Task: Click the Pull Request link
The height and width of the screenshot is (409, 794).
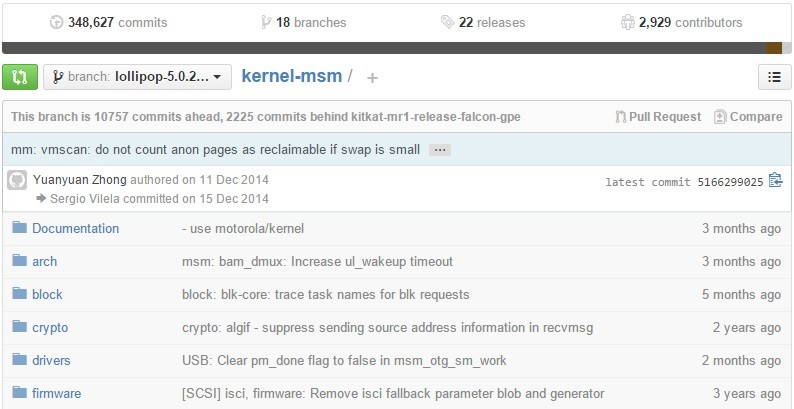Action: [x=659, y=117]
